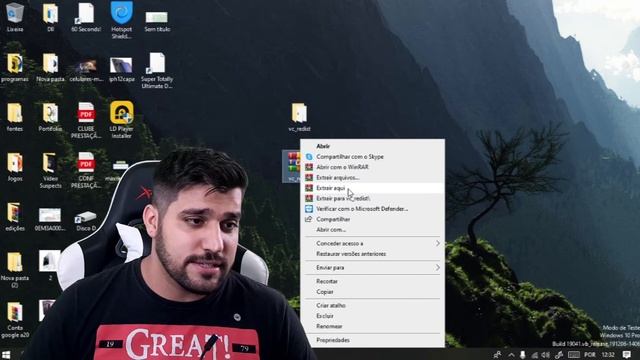Choose Abrir in the context menu
Viewport: 640px width, 360px height.
(x=373, y=146)
